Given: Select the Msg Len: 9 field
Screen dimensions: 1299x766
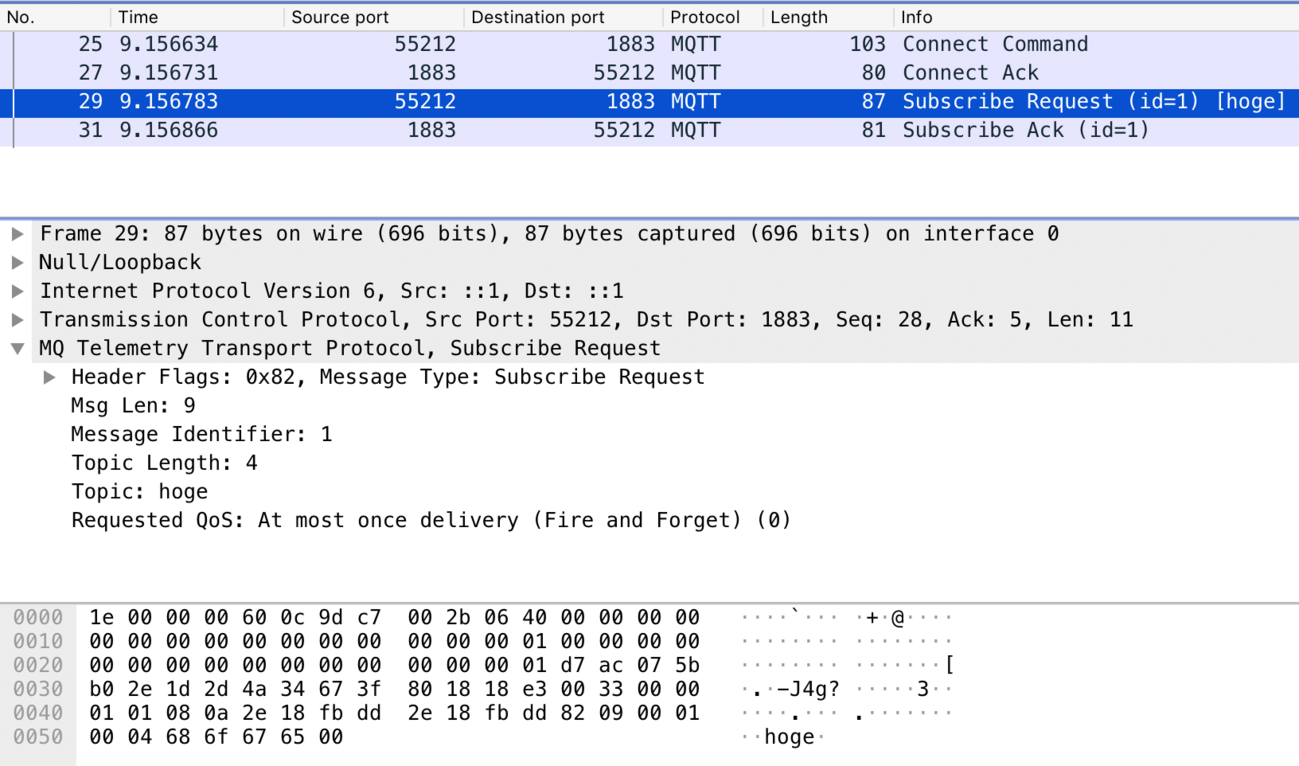Looking at the screenshot, I should point(133,406).
